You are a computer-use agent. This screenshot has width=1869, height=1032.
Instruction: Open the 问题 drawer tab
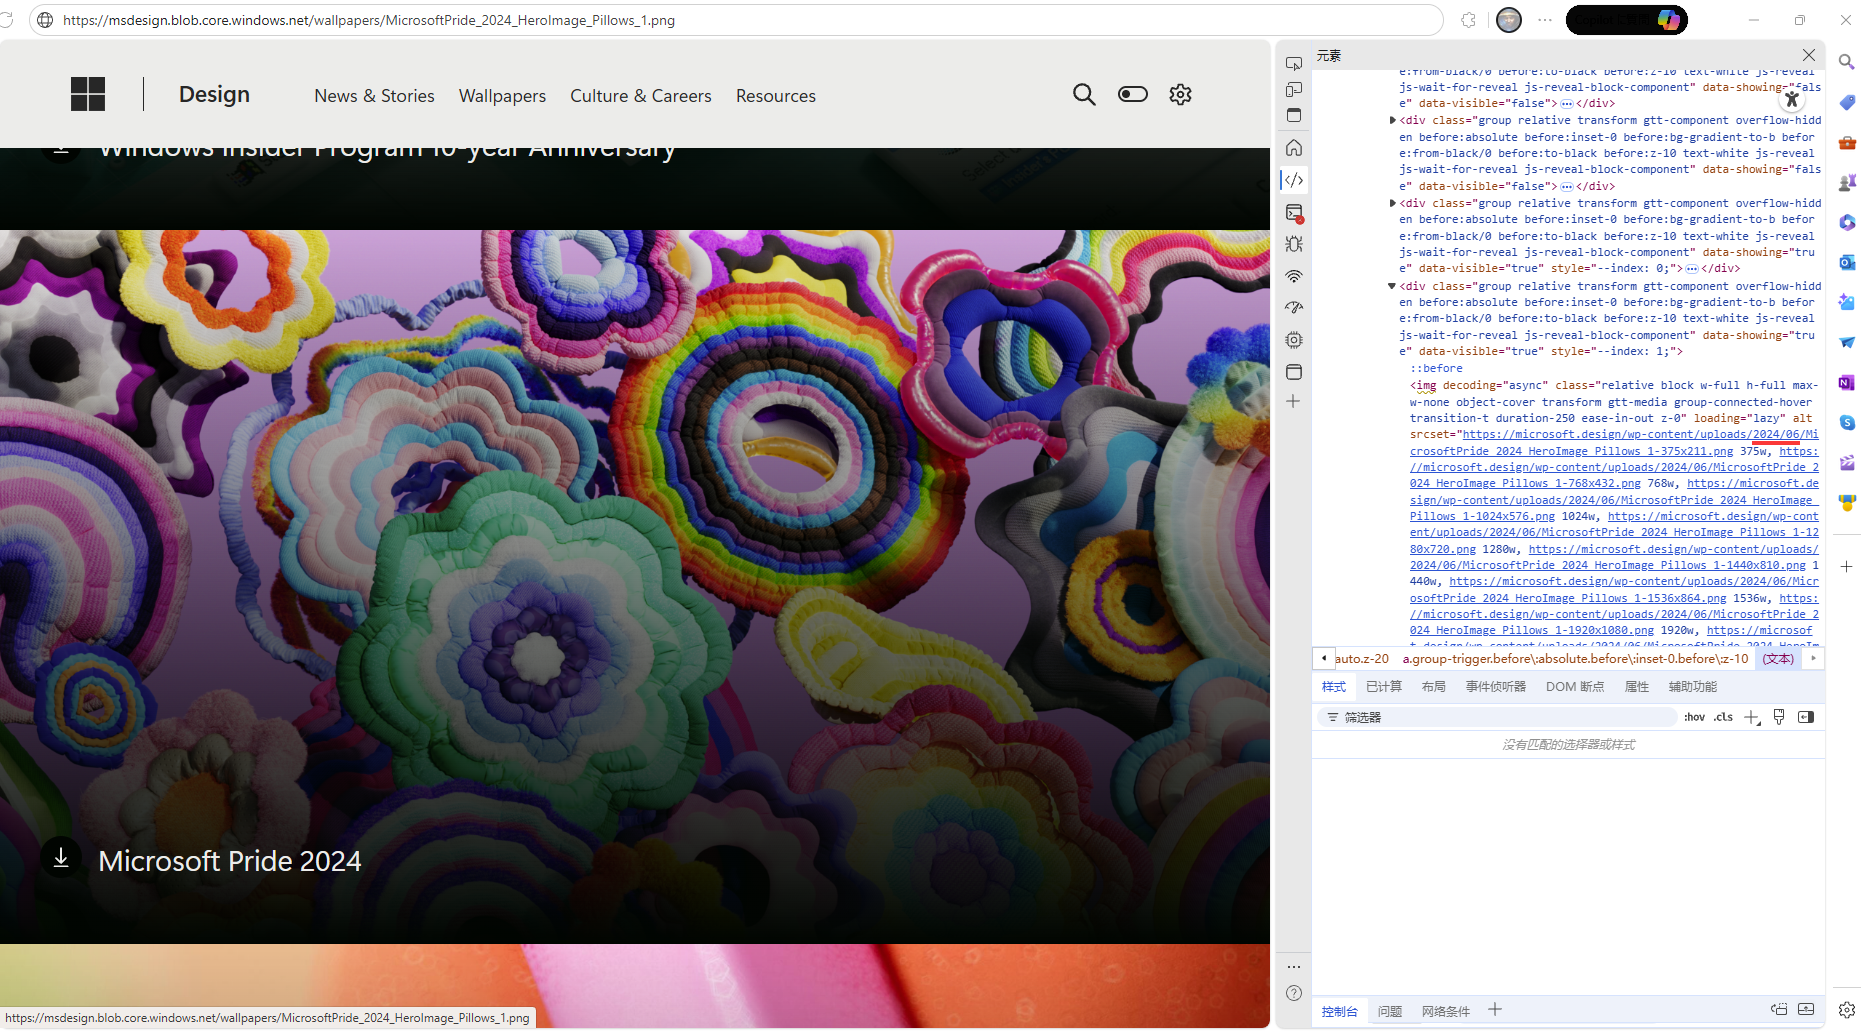coord(1390,1011)
